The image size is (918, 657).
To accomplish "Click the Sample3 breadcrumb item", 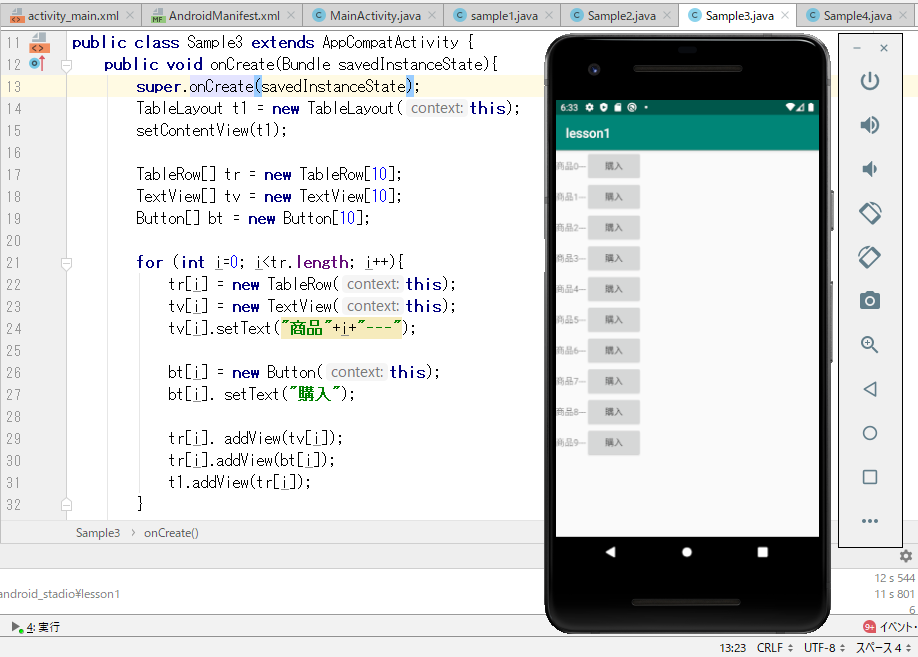I will point(98,533).
